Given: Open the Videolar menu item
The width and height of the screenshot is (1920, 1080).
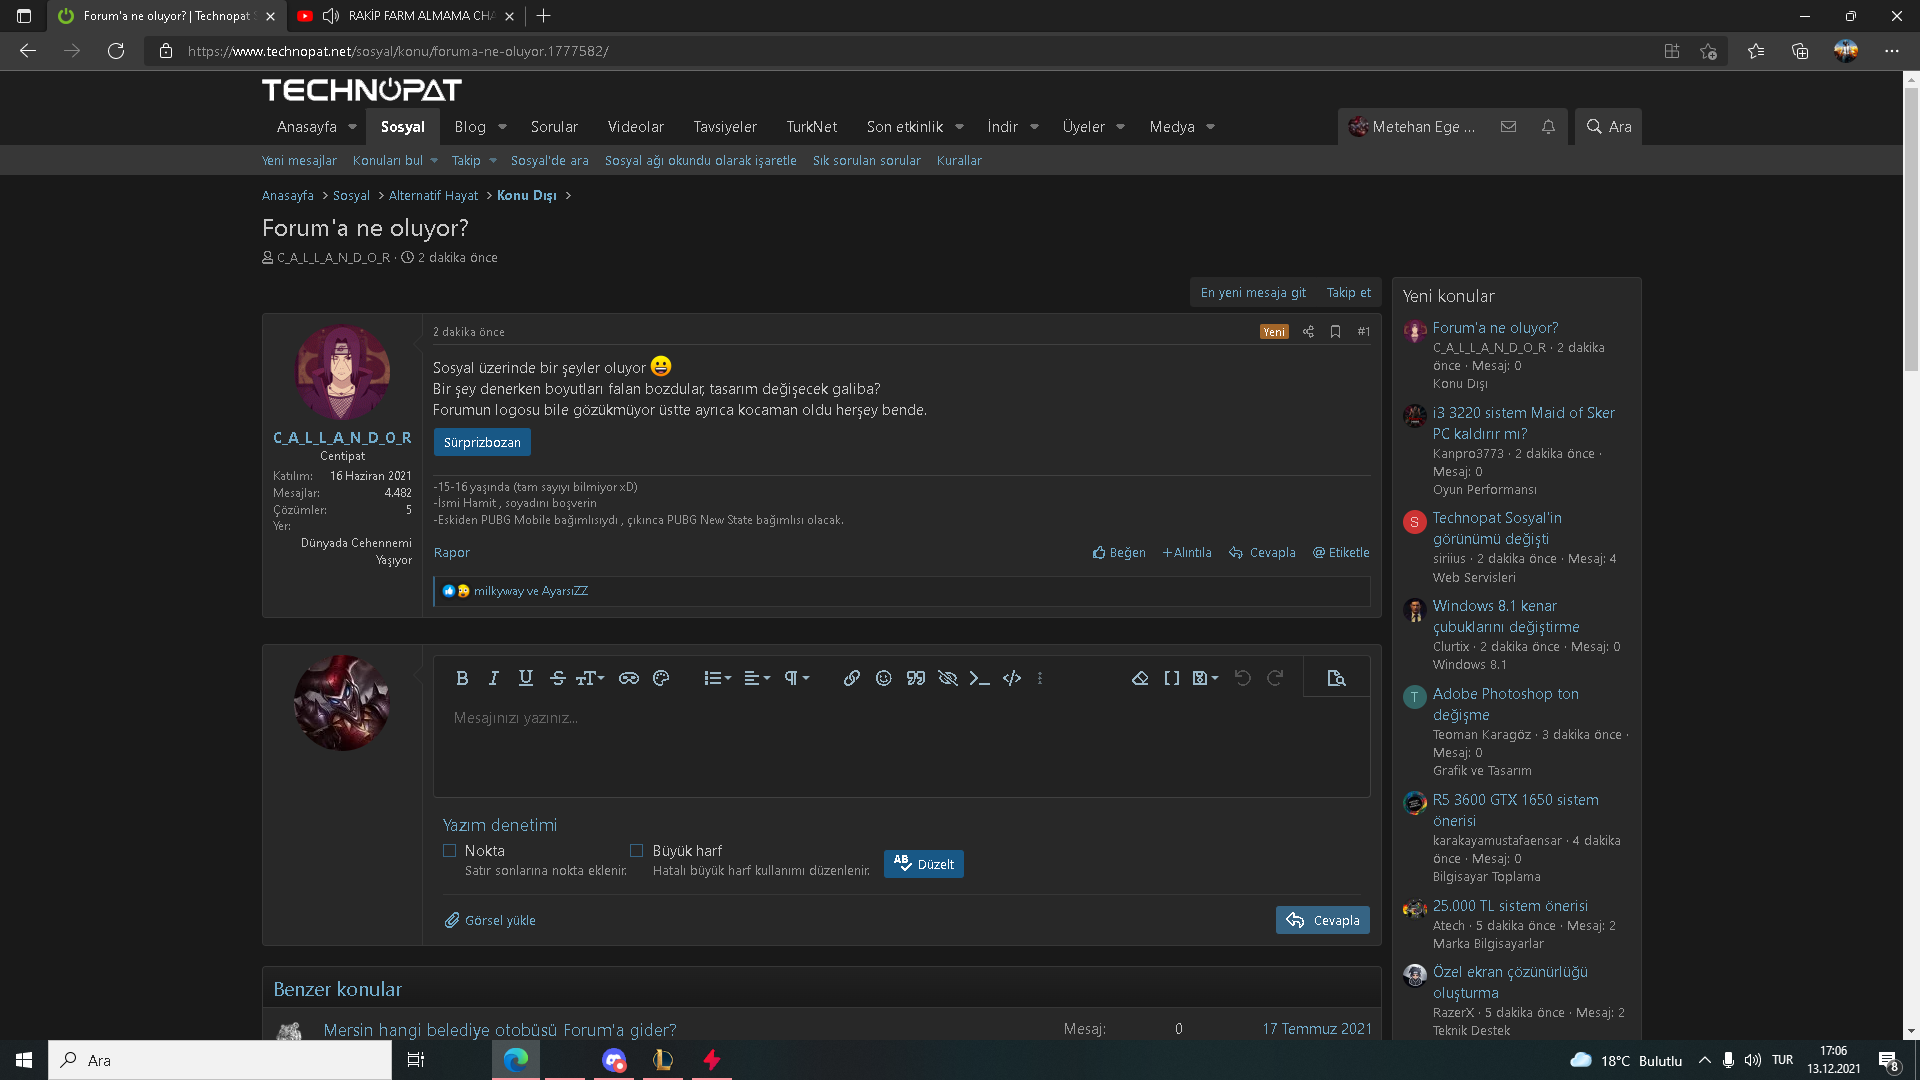Looking at the screenshot, I should coord(635,127).
